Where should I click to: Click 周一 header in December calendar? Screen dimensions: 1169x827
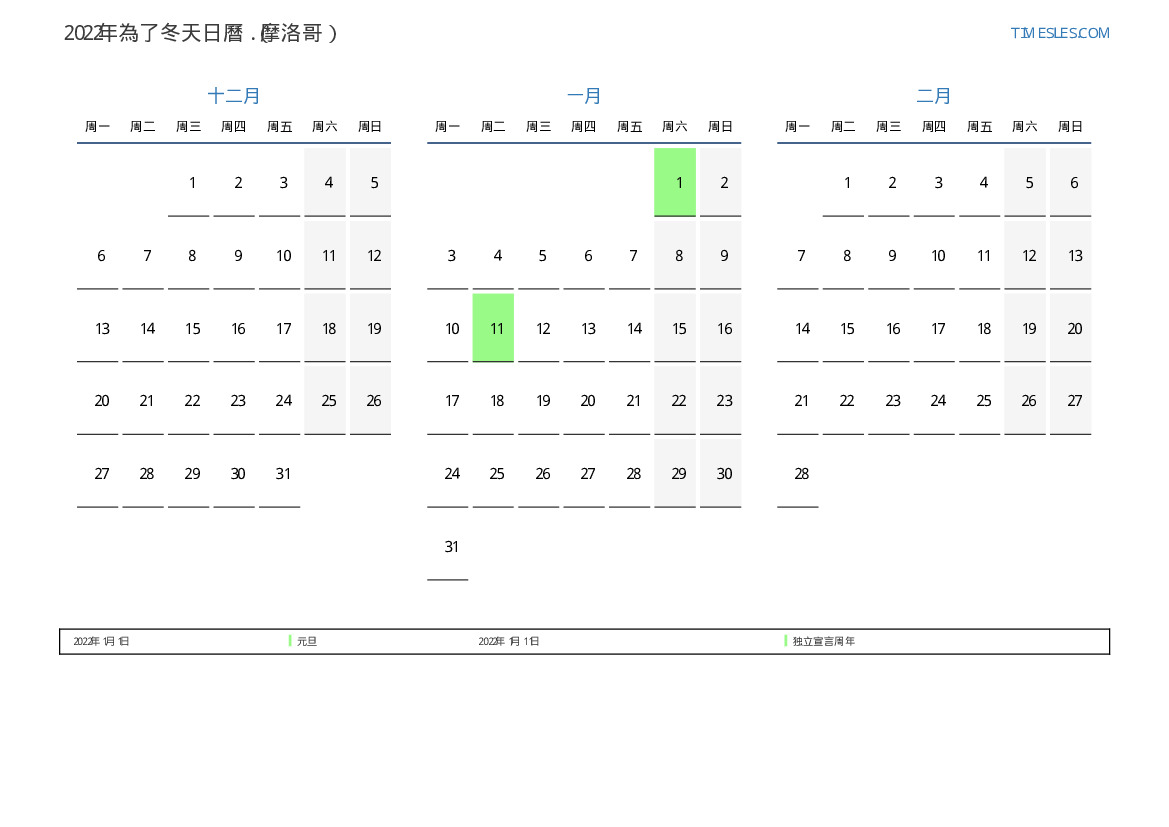[97, 127]
